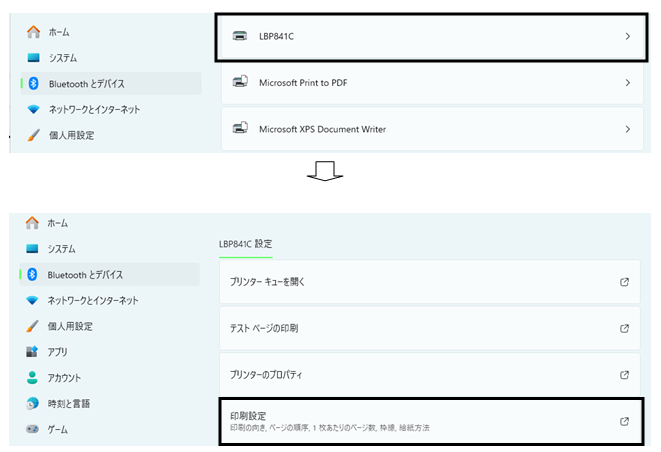
Task: Click the printer icon beside LBP841C
Action: (x=239, y=36)
